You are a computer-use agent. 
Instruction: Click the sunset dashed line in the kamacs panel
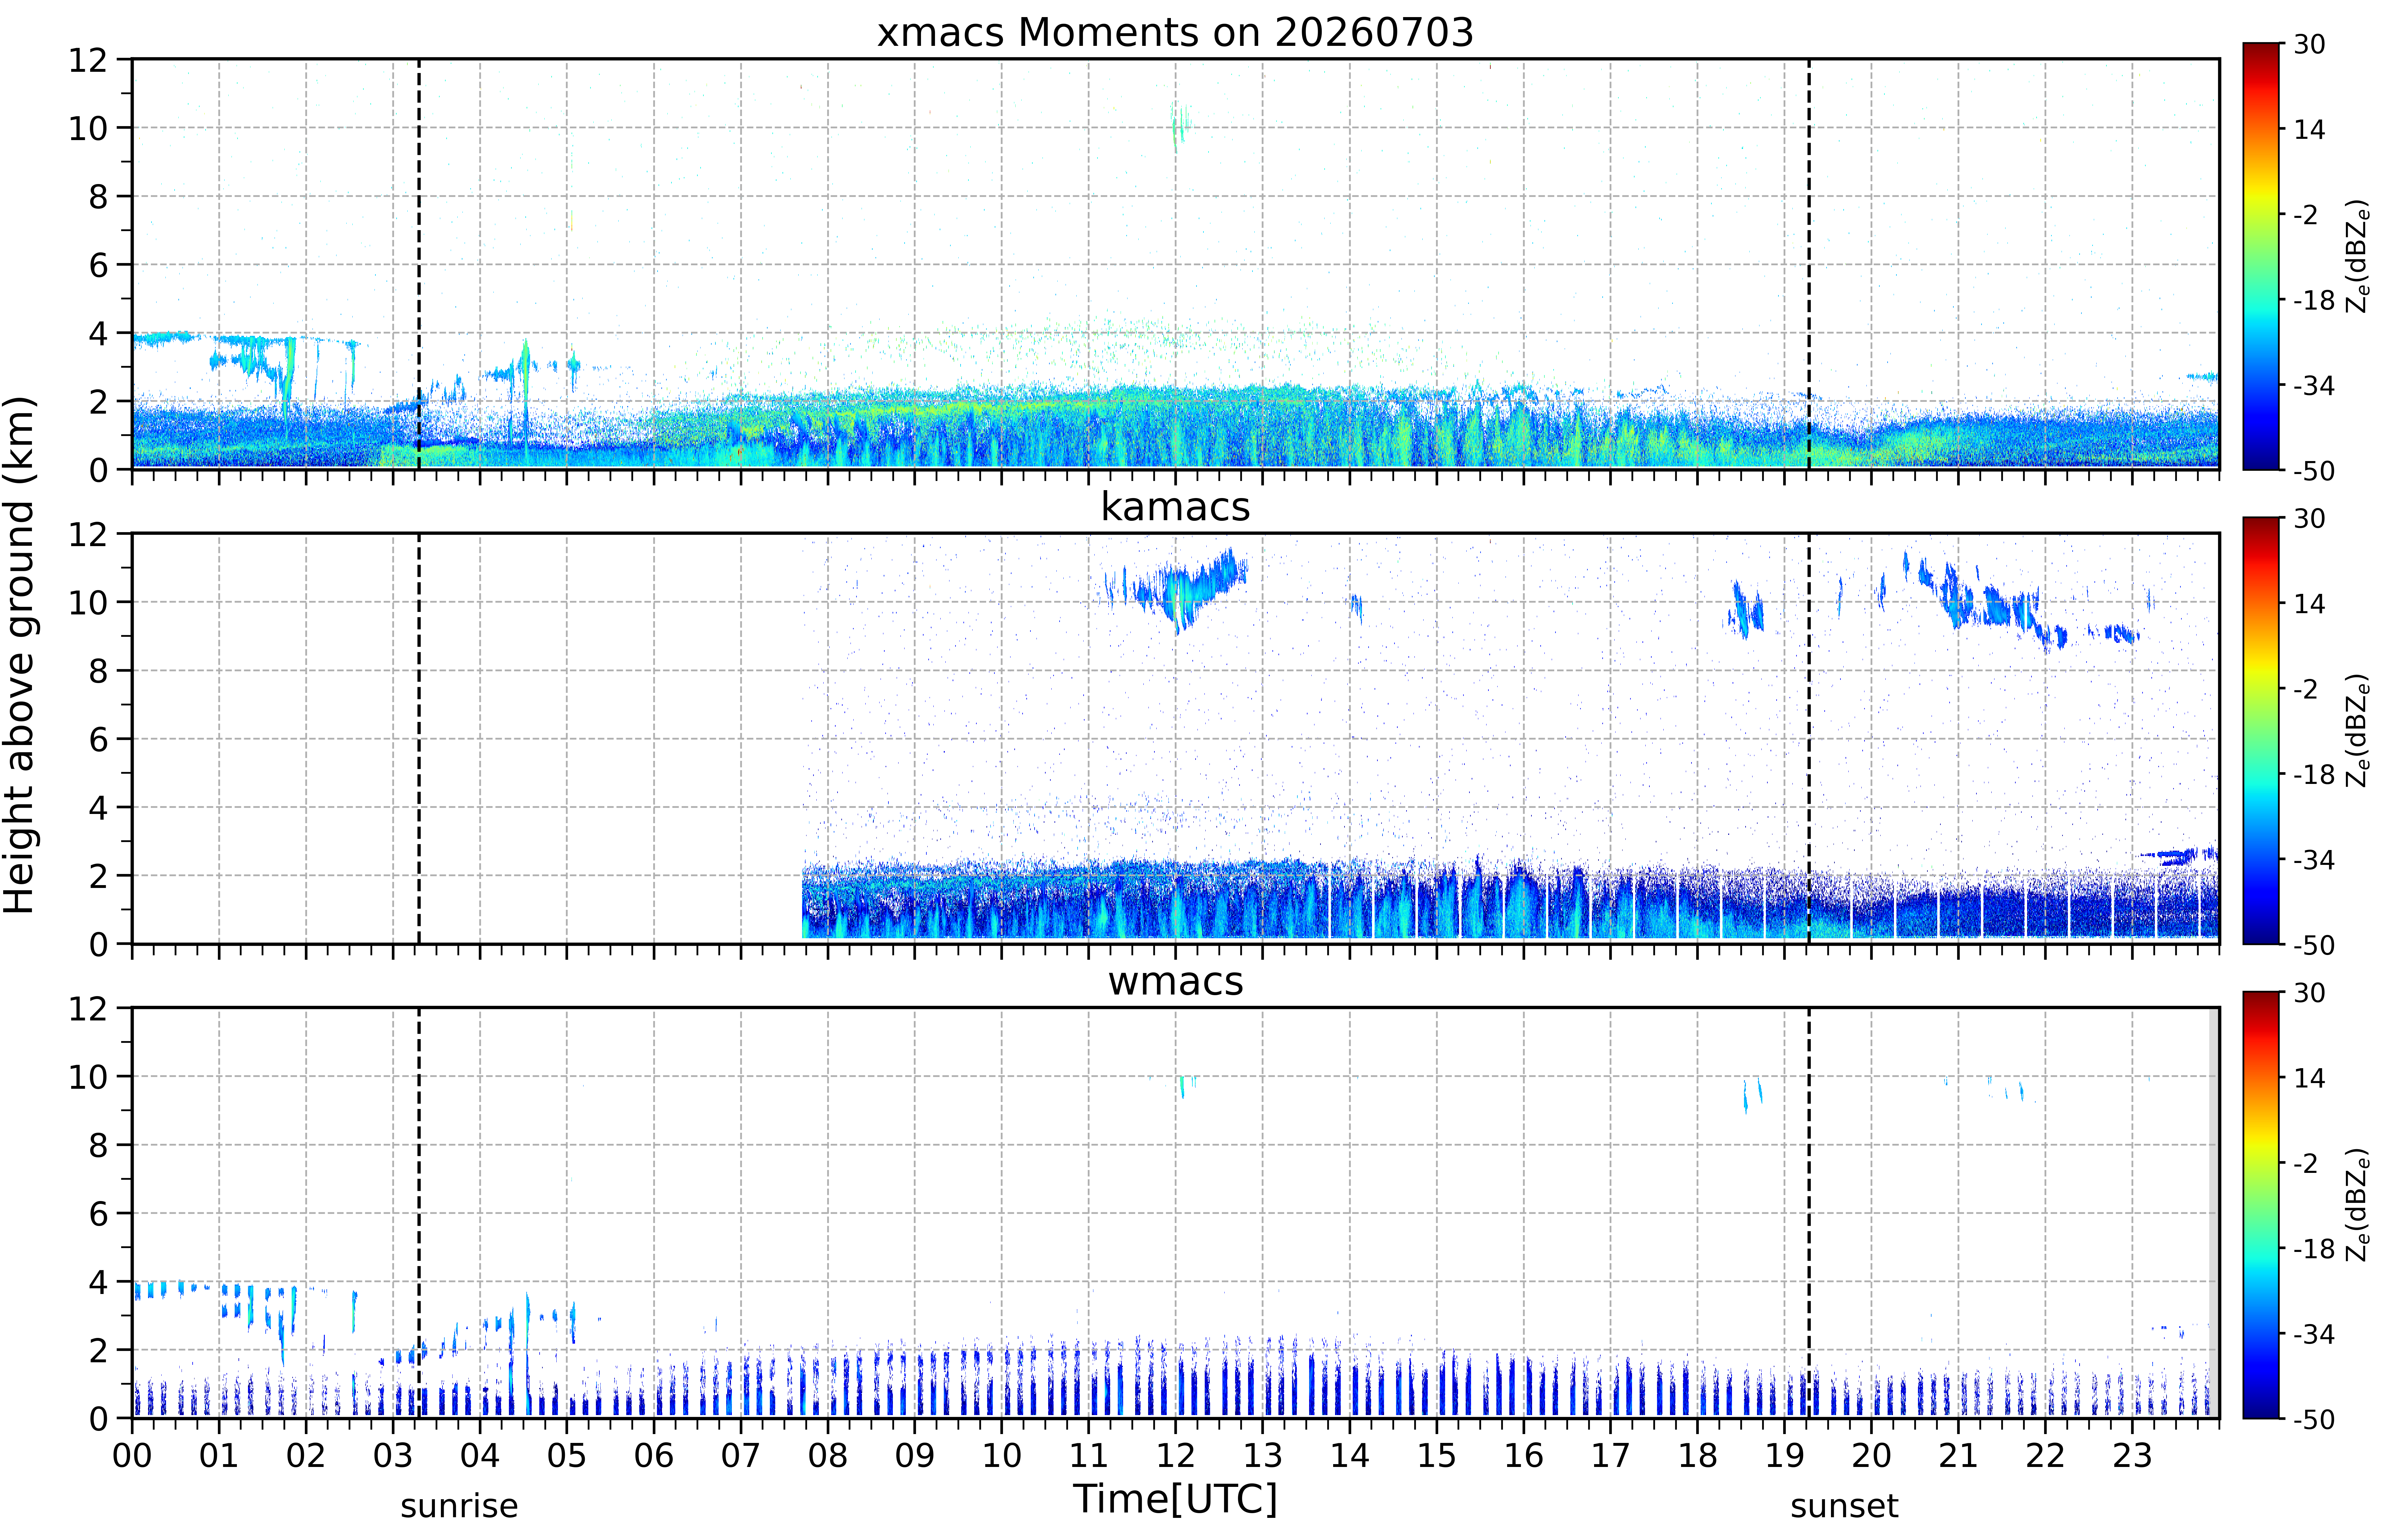(x=1809, y=738)
